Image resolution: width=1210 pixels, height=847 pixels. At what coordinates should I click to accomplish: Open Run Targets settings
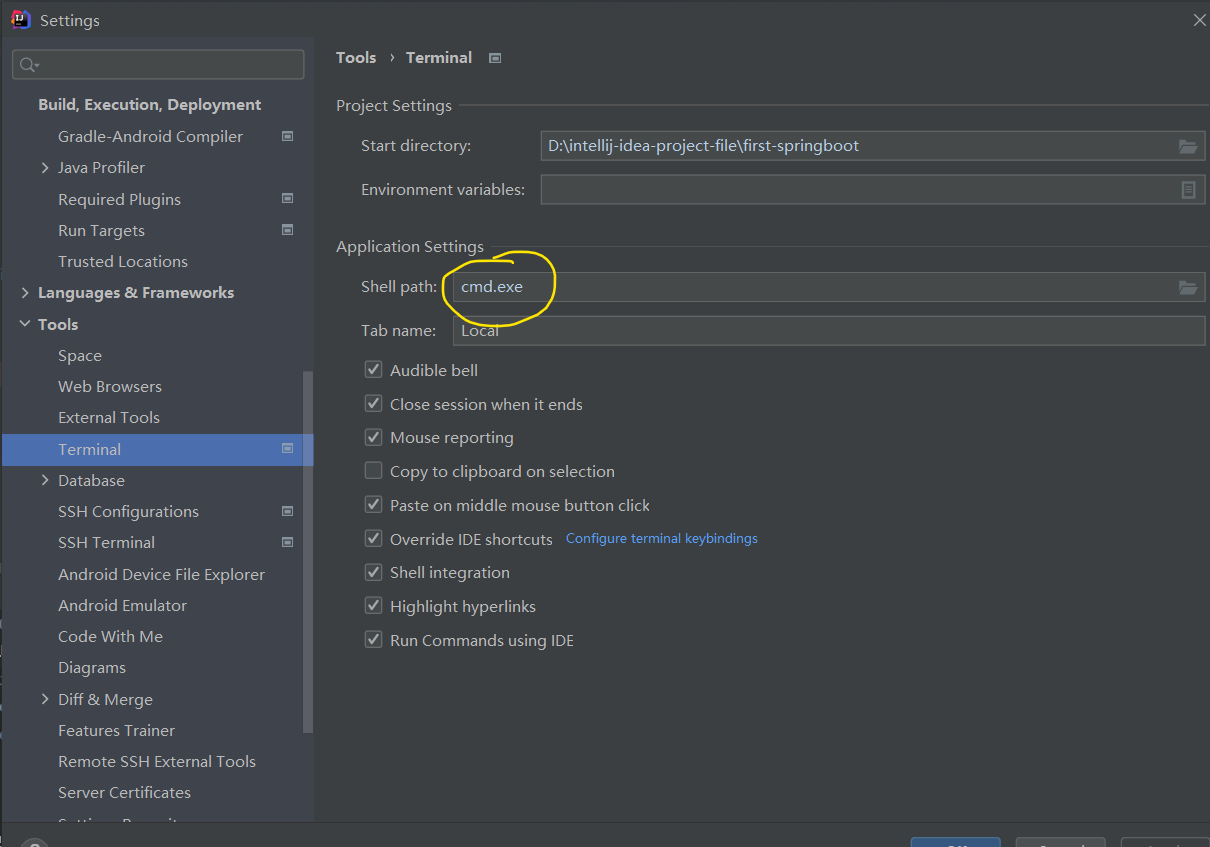click(101, 230)
